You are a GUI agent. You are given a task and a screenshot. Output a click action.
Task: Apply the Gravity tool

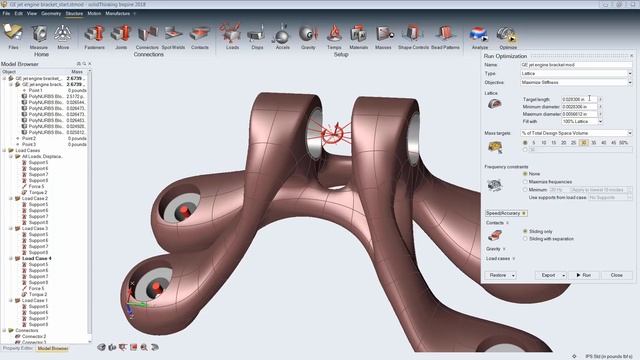pos(308,34)
